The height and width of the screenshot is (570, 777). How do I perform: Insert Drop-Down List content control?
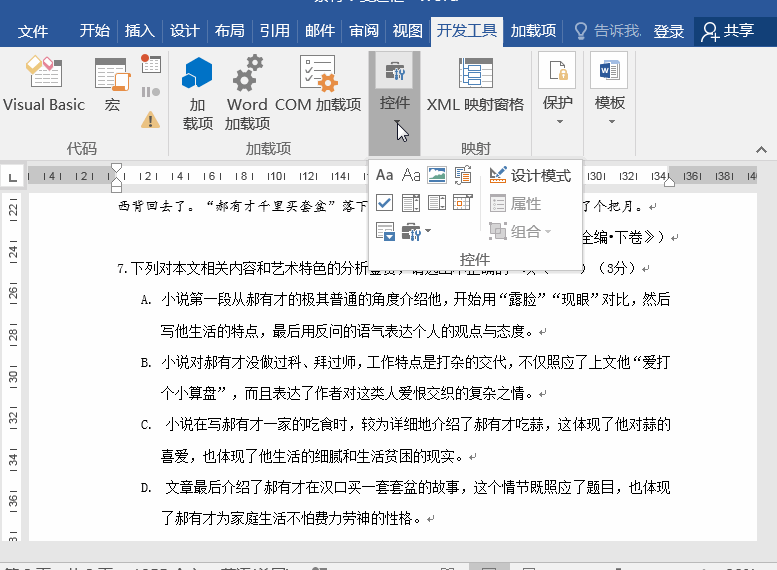tap(437, 203)
